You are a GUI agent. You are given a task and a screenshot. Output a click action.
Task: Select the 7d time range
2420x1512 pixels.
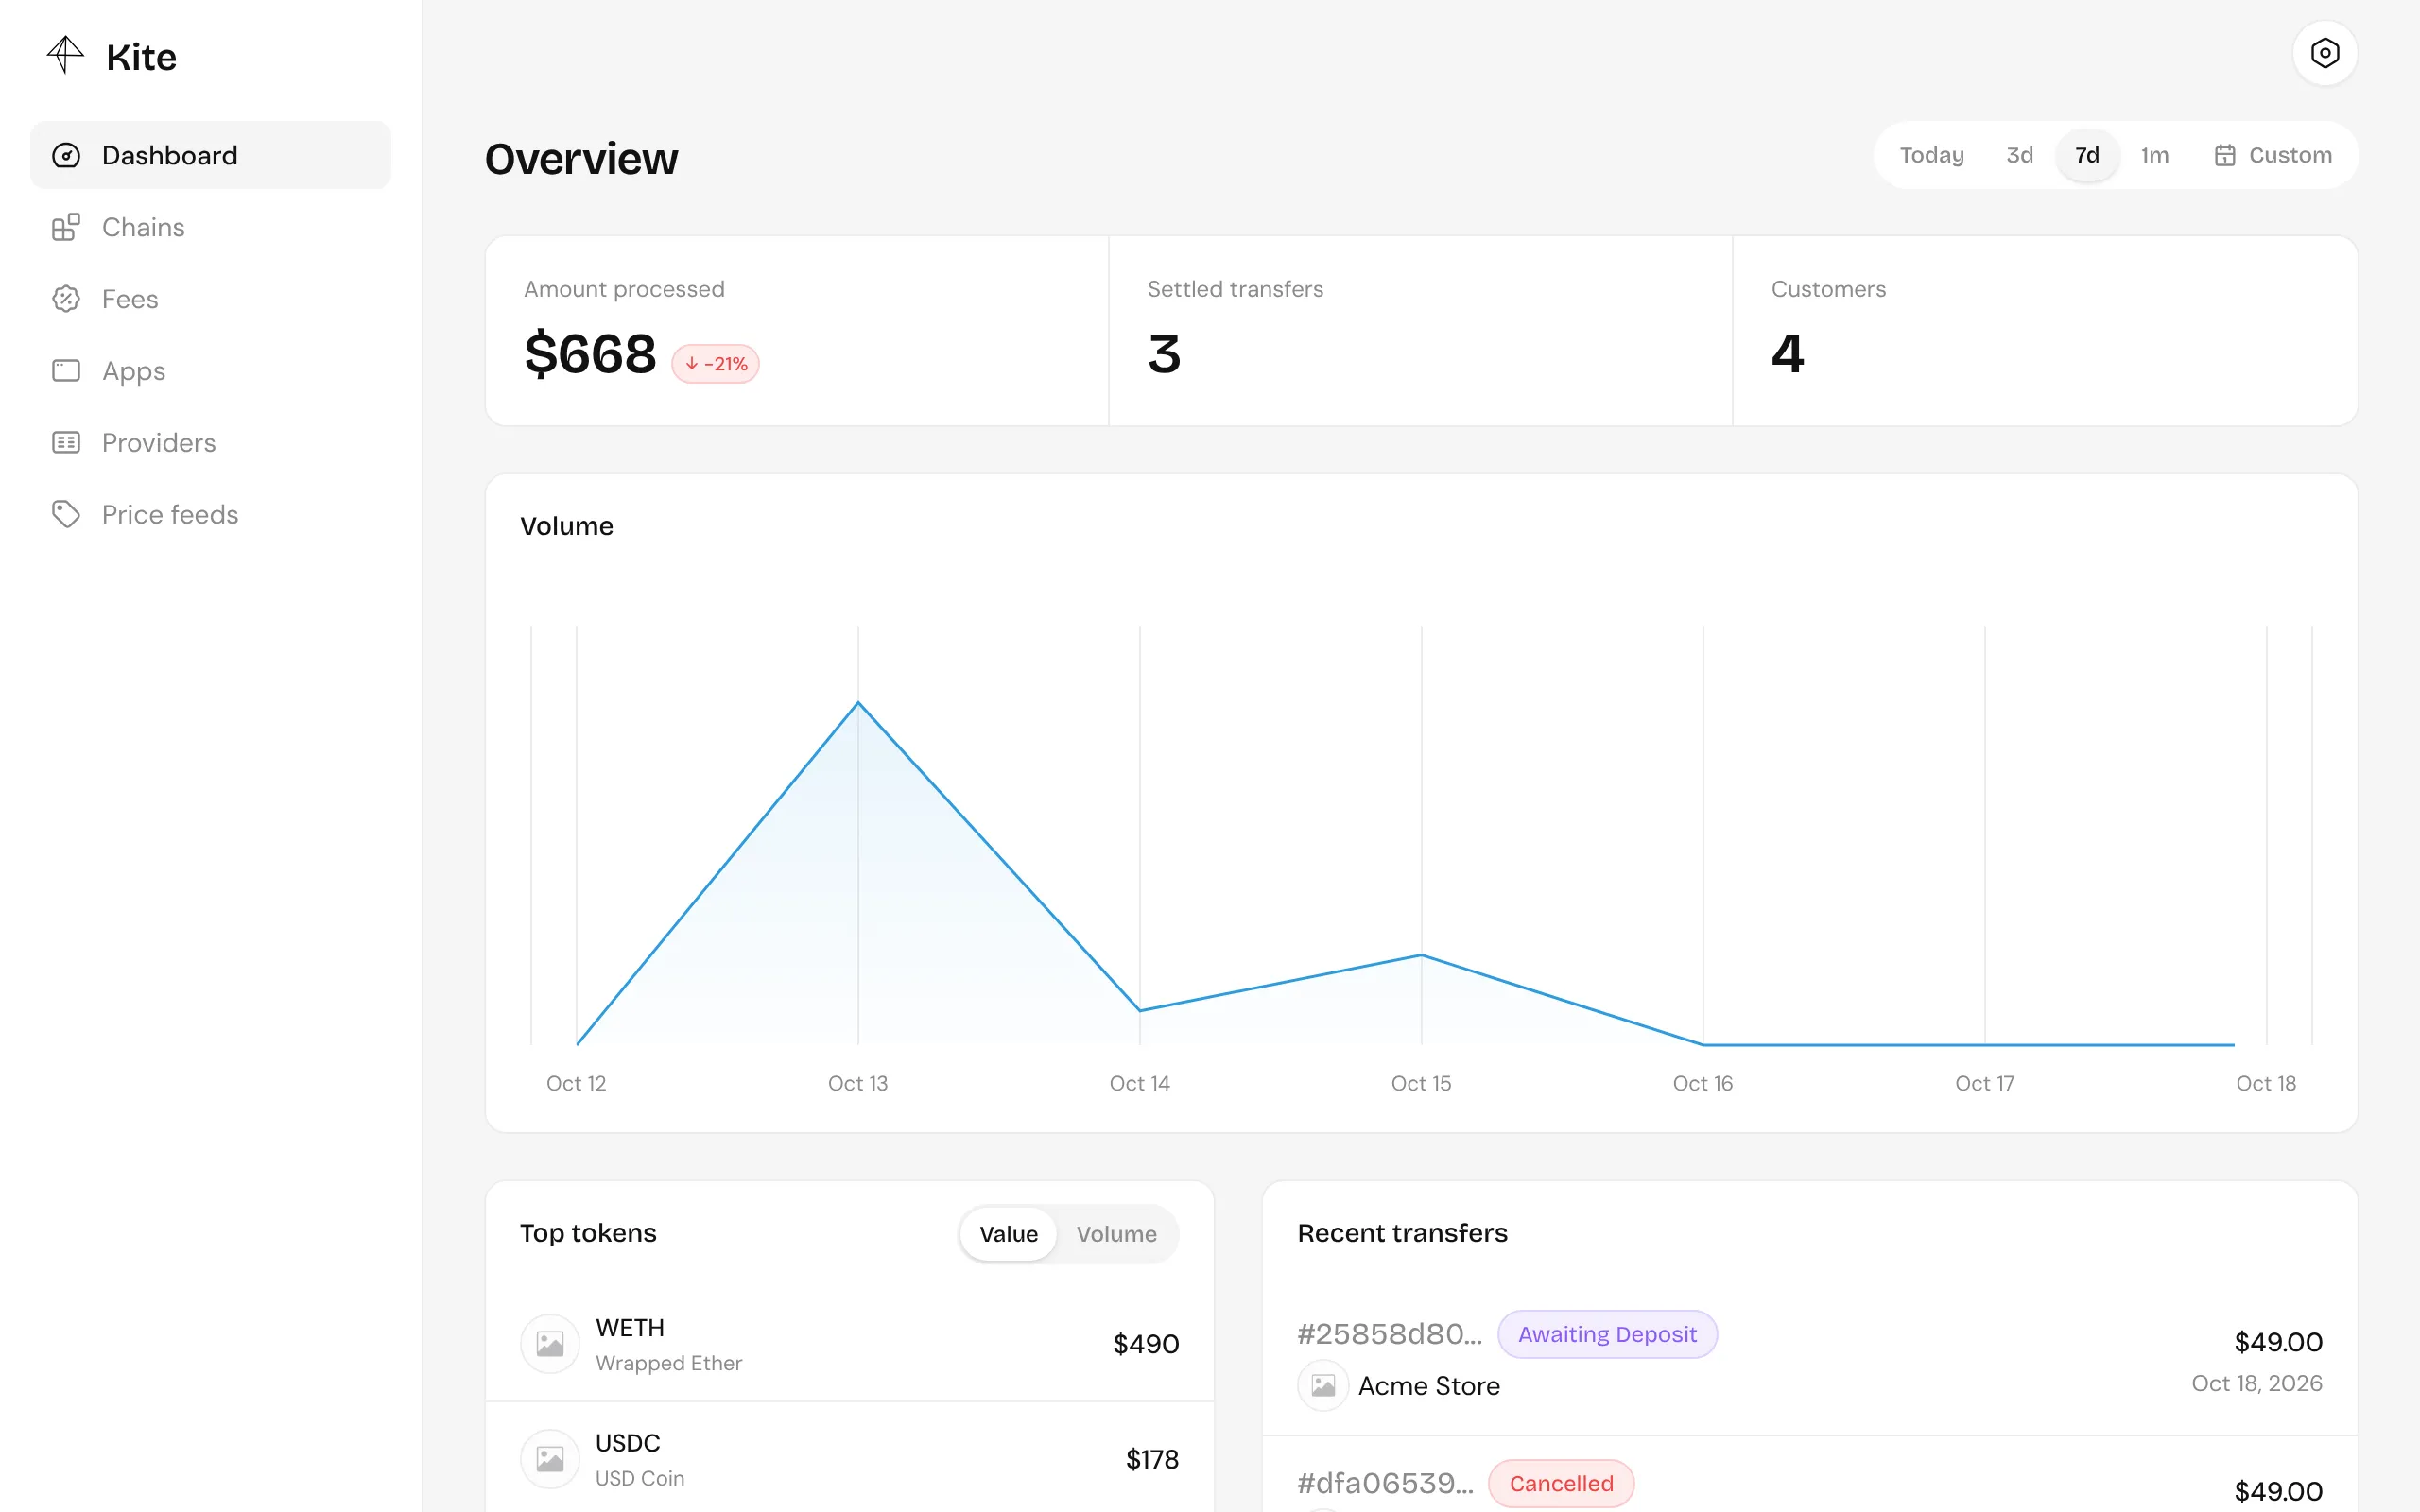2087,155
